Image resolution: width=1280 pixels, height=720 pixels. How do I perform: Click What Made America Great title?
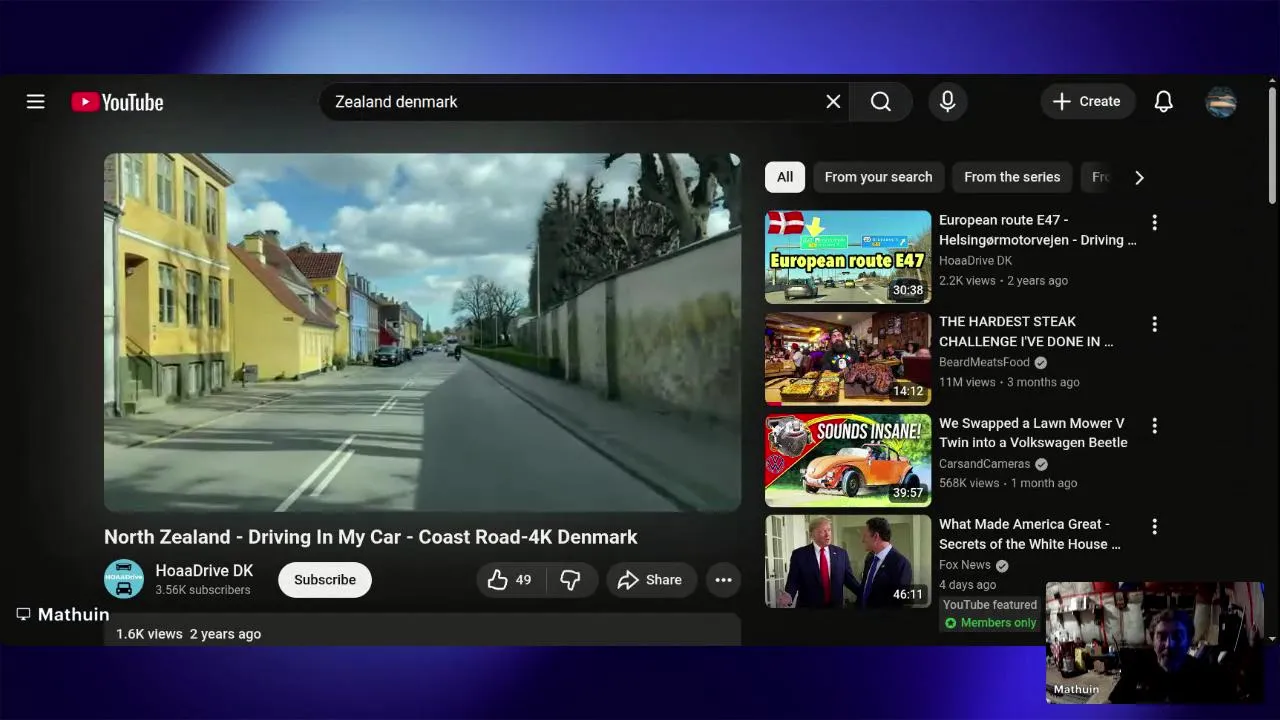click(1030, 534)
